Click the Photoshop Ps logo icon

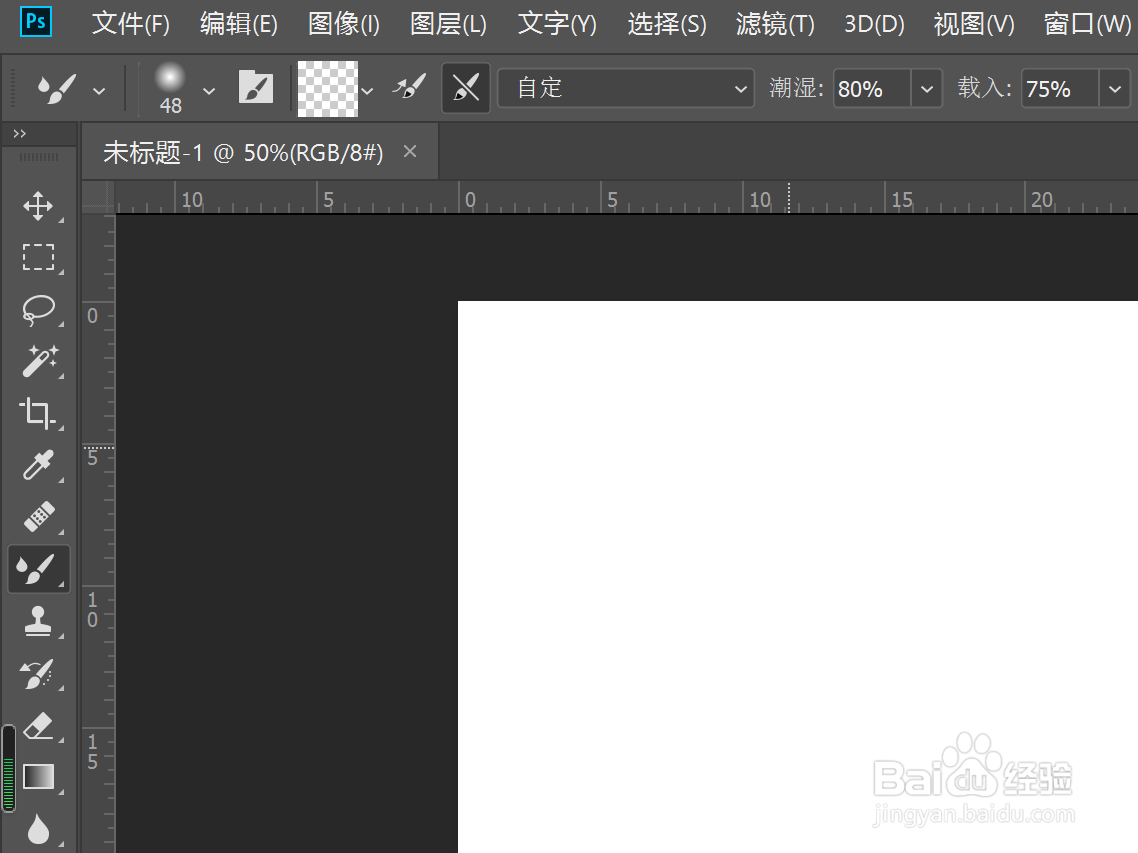(x=36, y=22)
